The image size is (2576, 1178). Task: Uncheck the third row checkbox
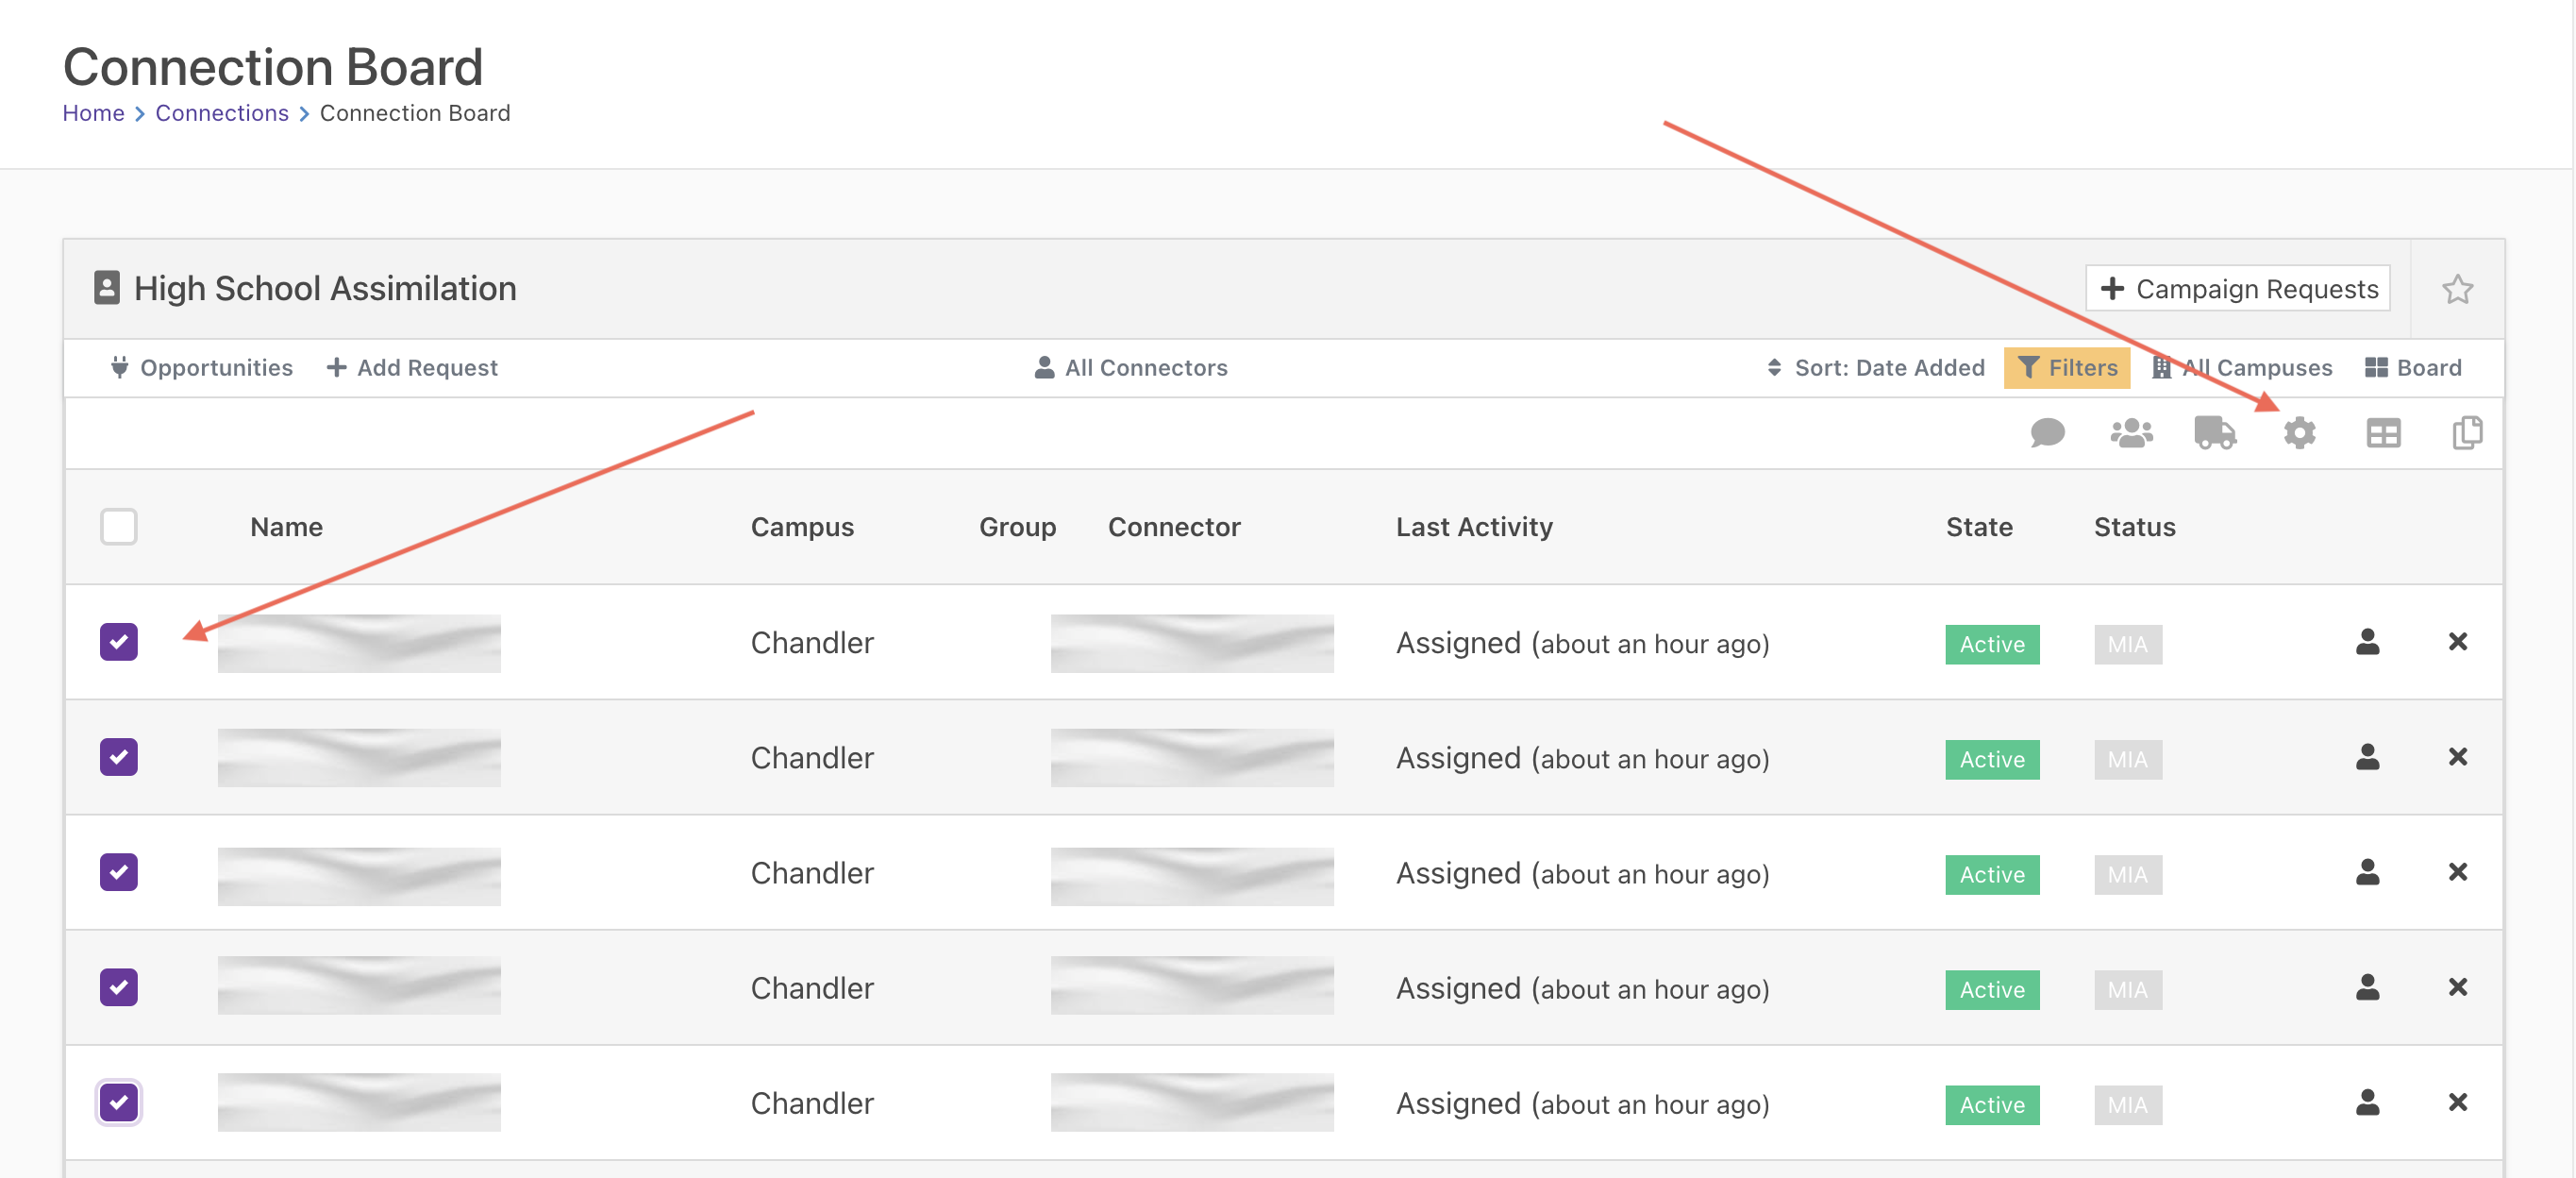[x=119, y=872]
